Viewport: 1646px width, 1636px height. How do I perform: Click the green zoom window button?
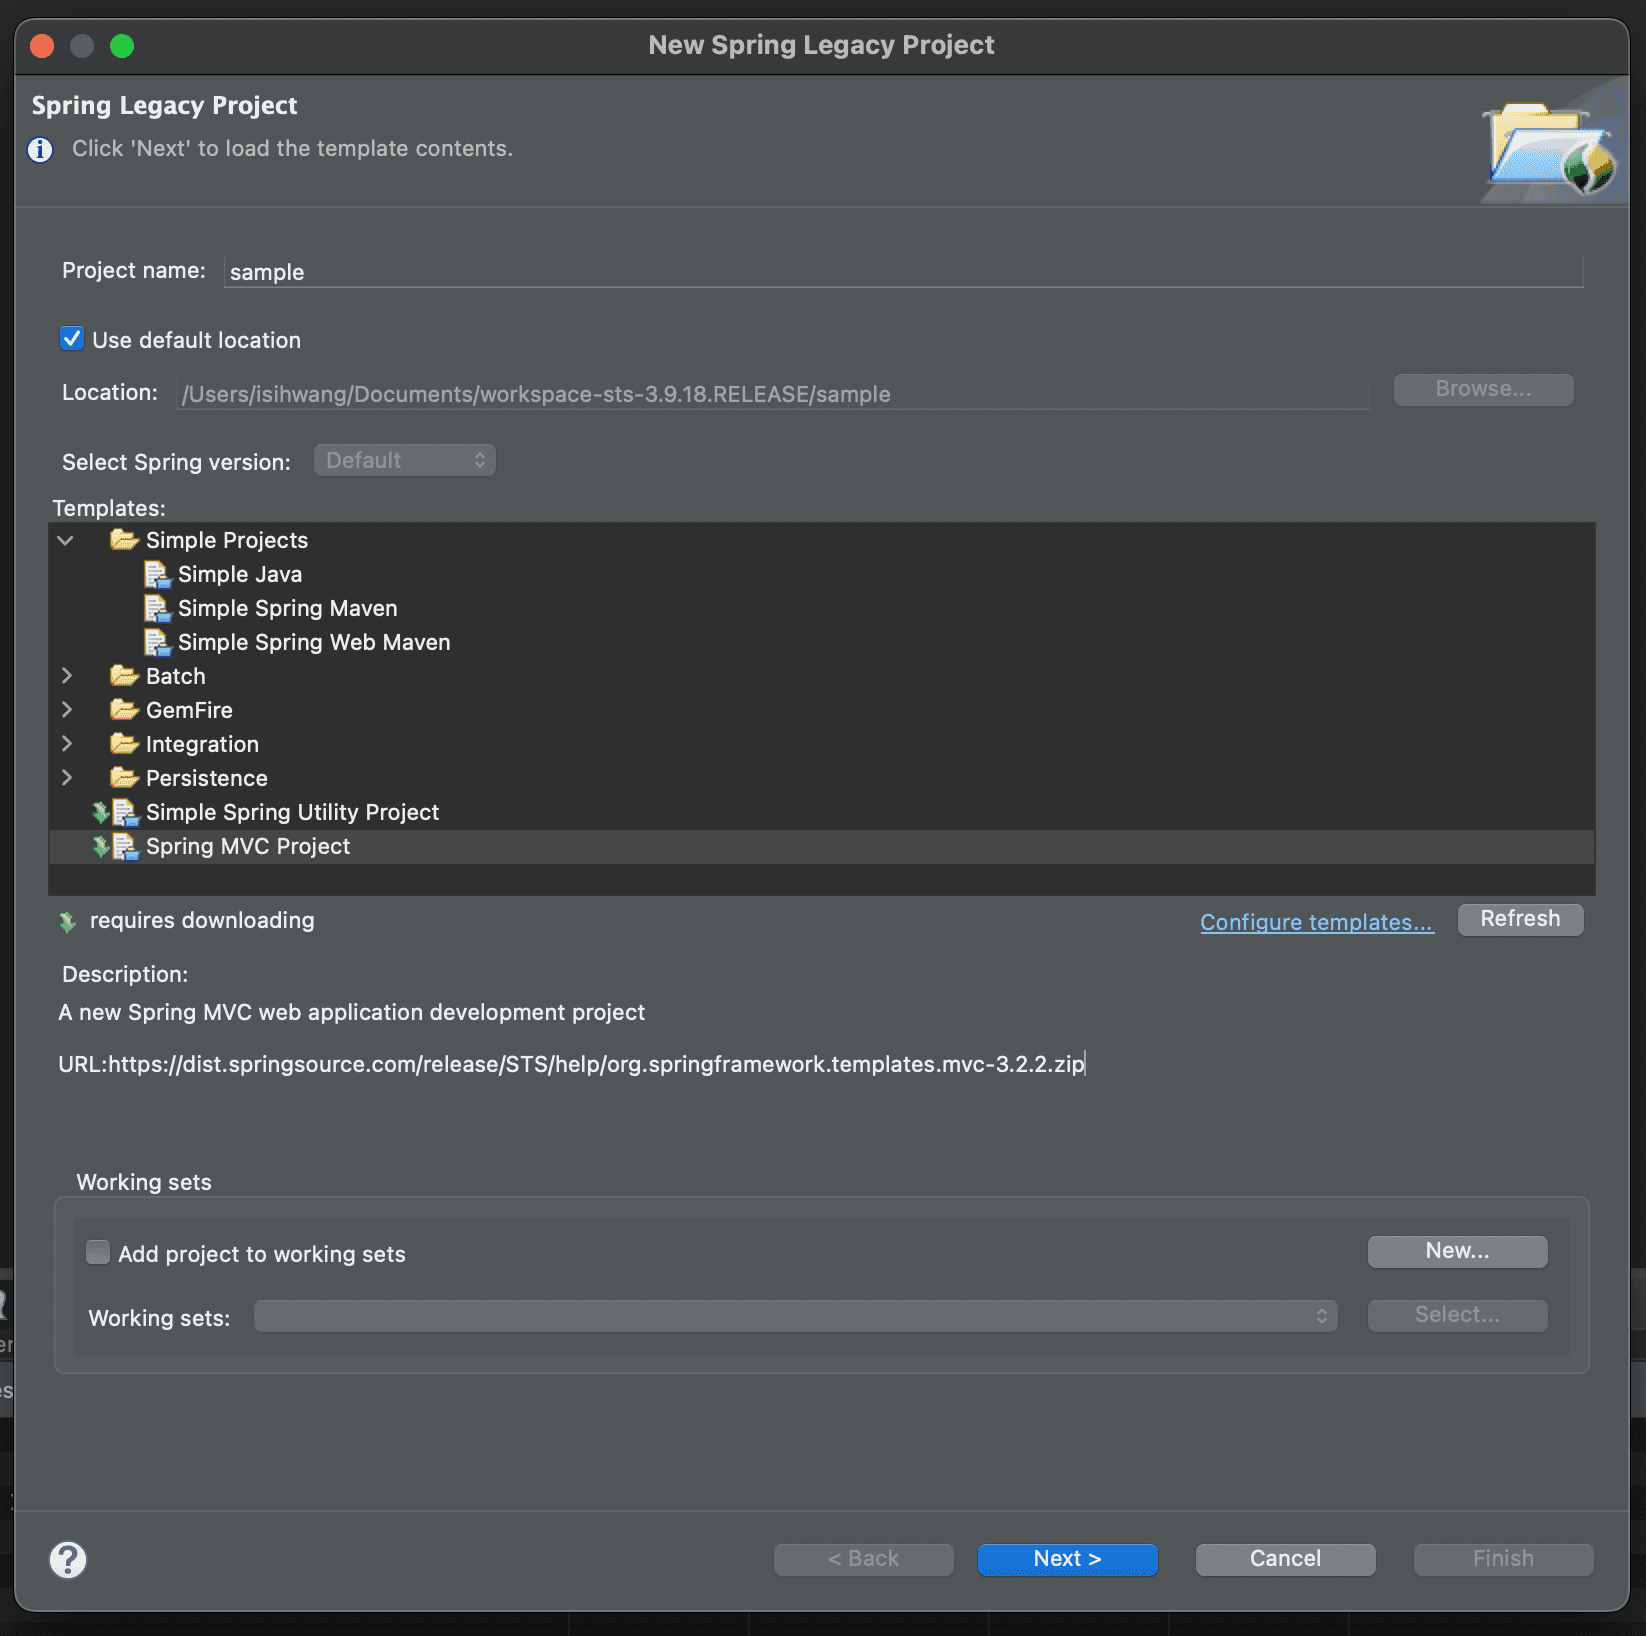[x=122, y=46]
